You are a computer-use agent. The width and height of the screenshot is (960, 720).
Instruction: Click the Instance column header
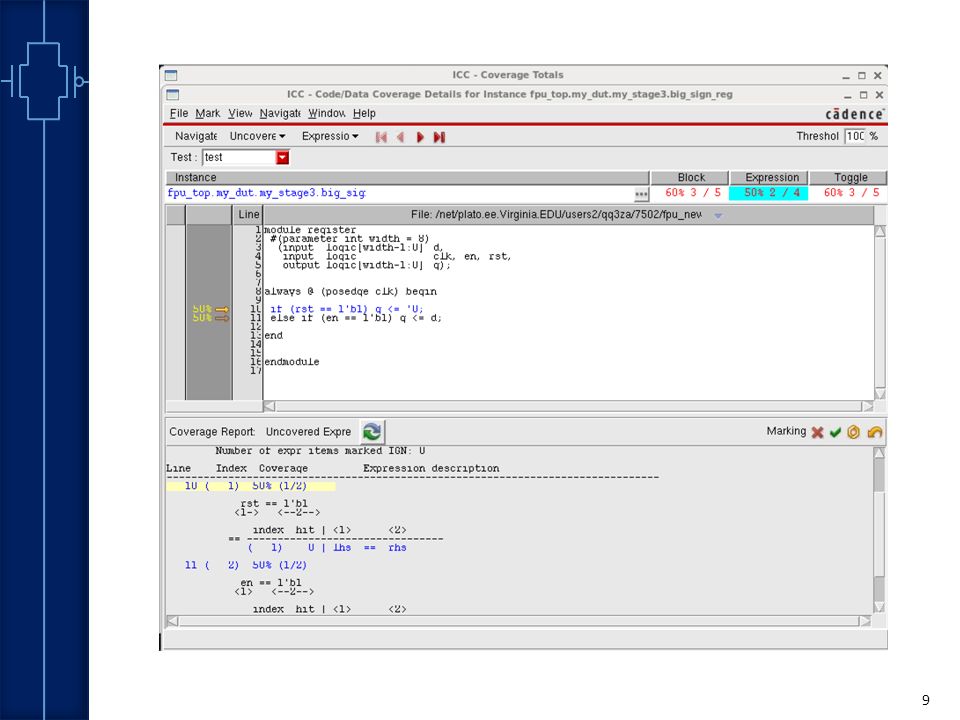407,178
